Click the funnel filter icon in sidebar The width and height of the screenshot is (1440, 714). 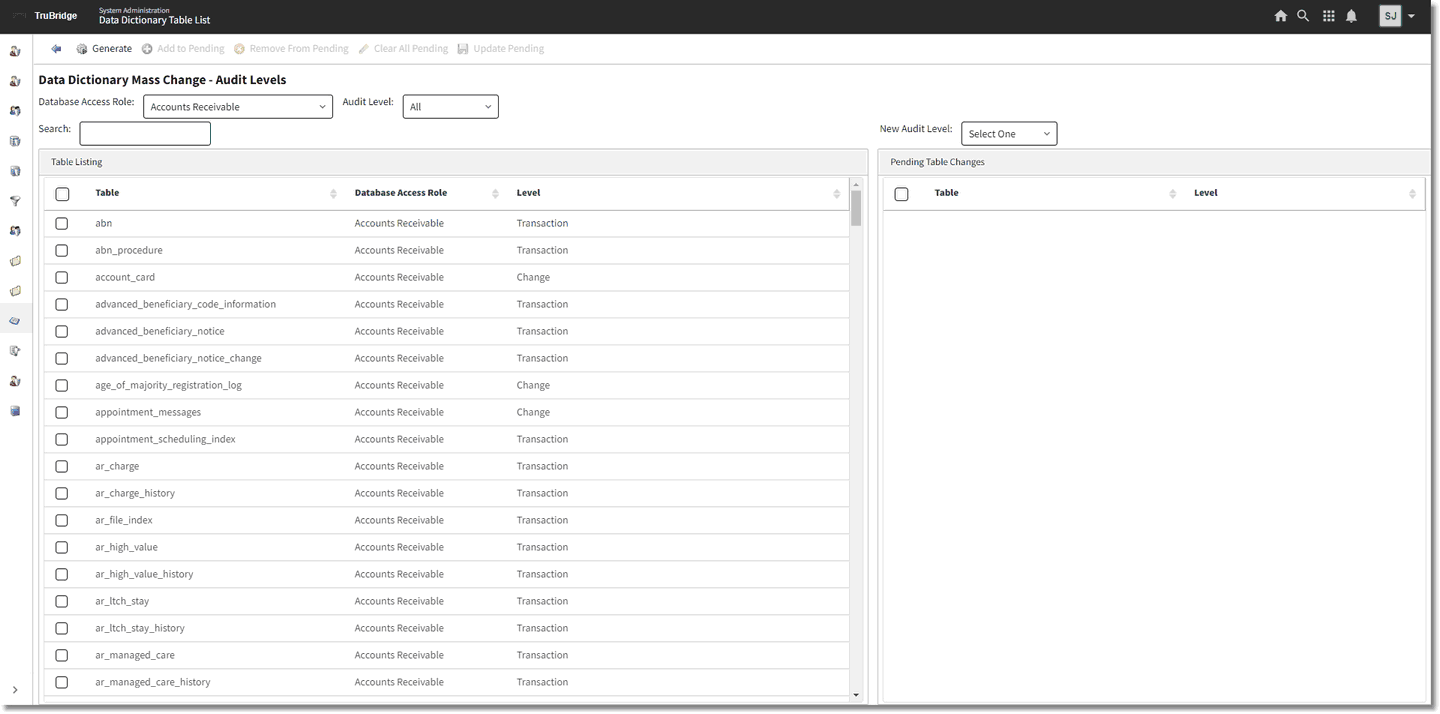tap(15, 201)
